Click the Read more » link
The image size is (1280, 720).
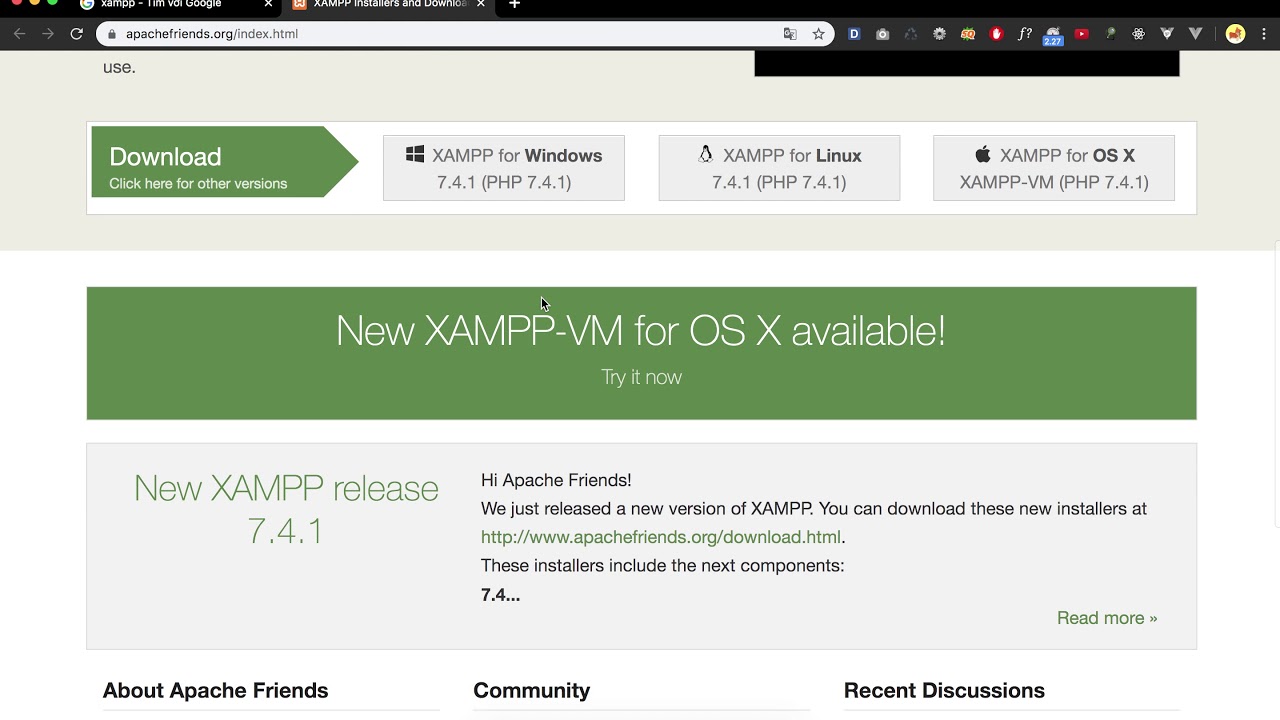(x=1107, y=618)
